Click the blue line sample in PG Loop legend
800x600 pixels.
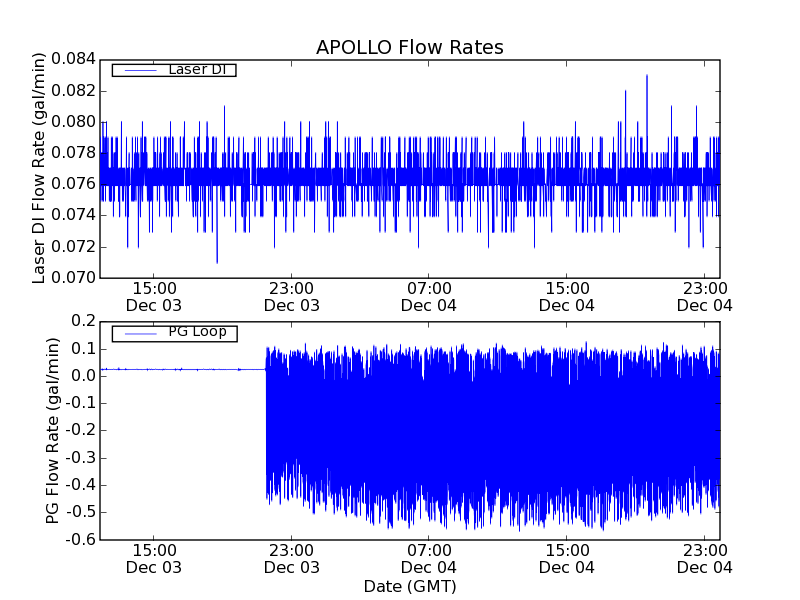click(141, 334)
